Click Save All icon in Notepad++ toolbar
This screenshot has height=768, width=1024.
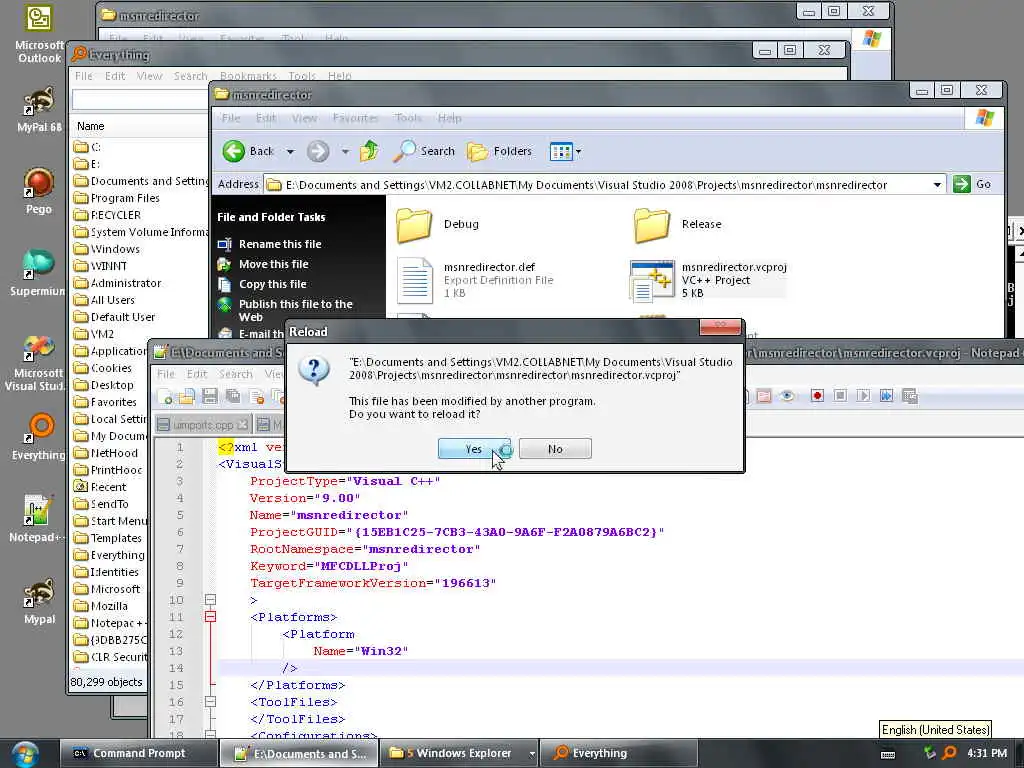point(232,396)
